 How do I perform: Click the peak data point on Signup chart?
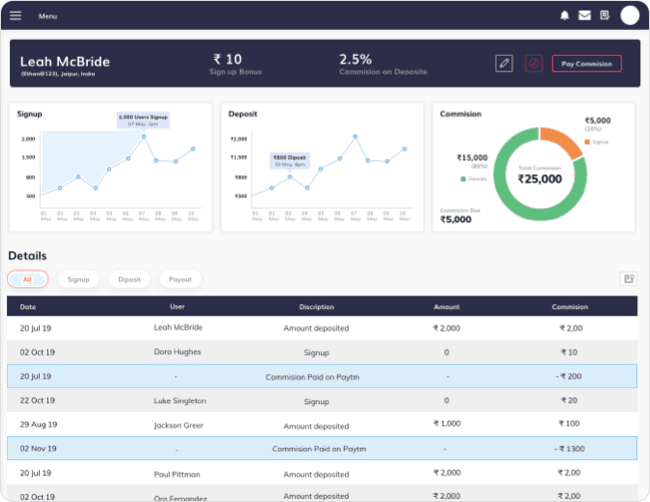click(143, 136)
